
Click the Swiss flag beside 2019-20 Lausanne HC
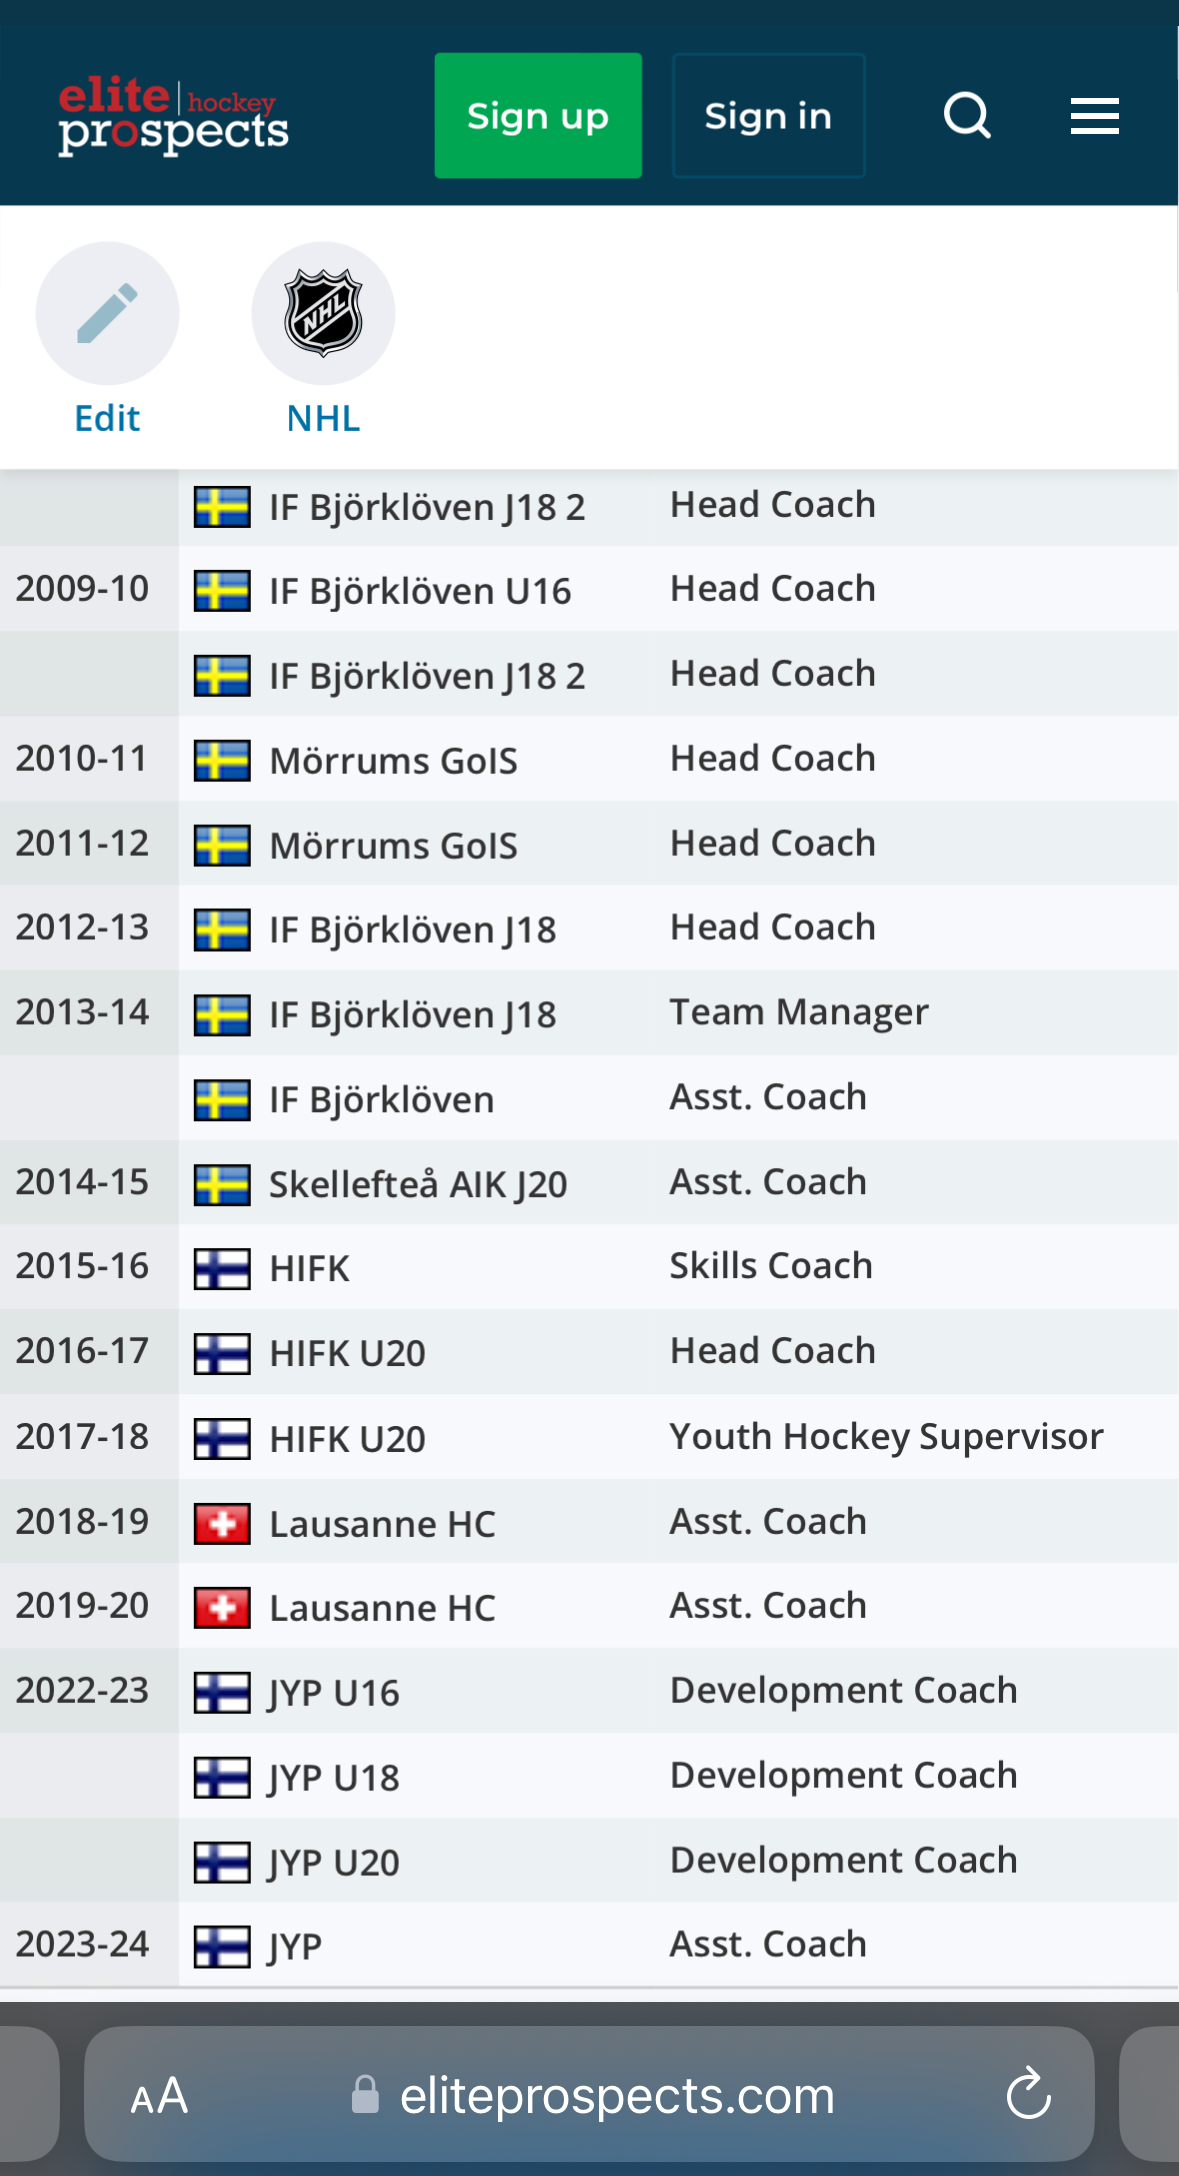(x=222, y=1608)
